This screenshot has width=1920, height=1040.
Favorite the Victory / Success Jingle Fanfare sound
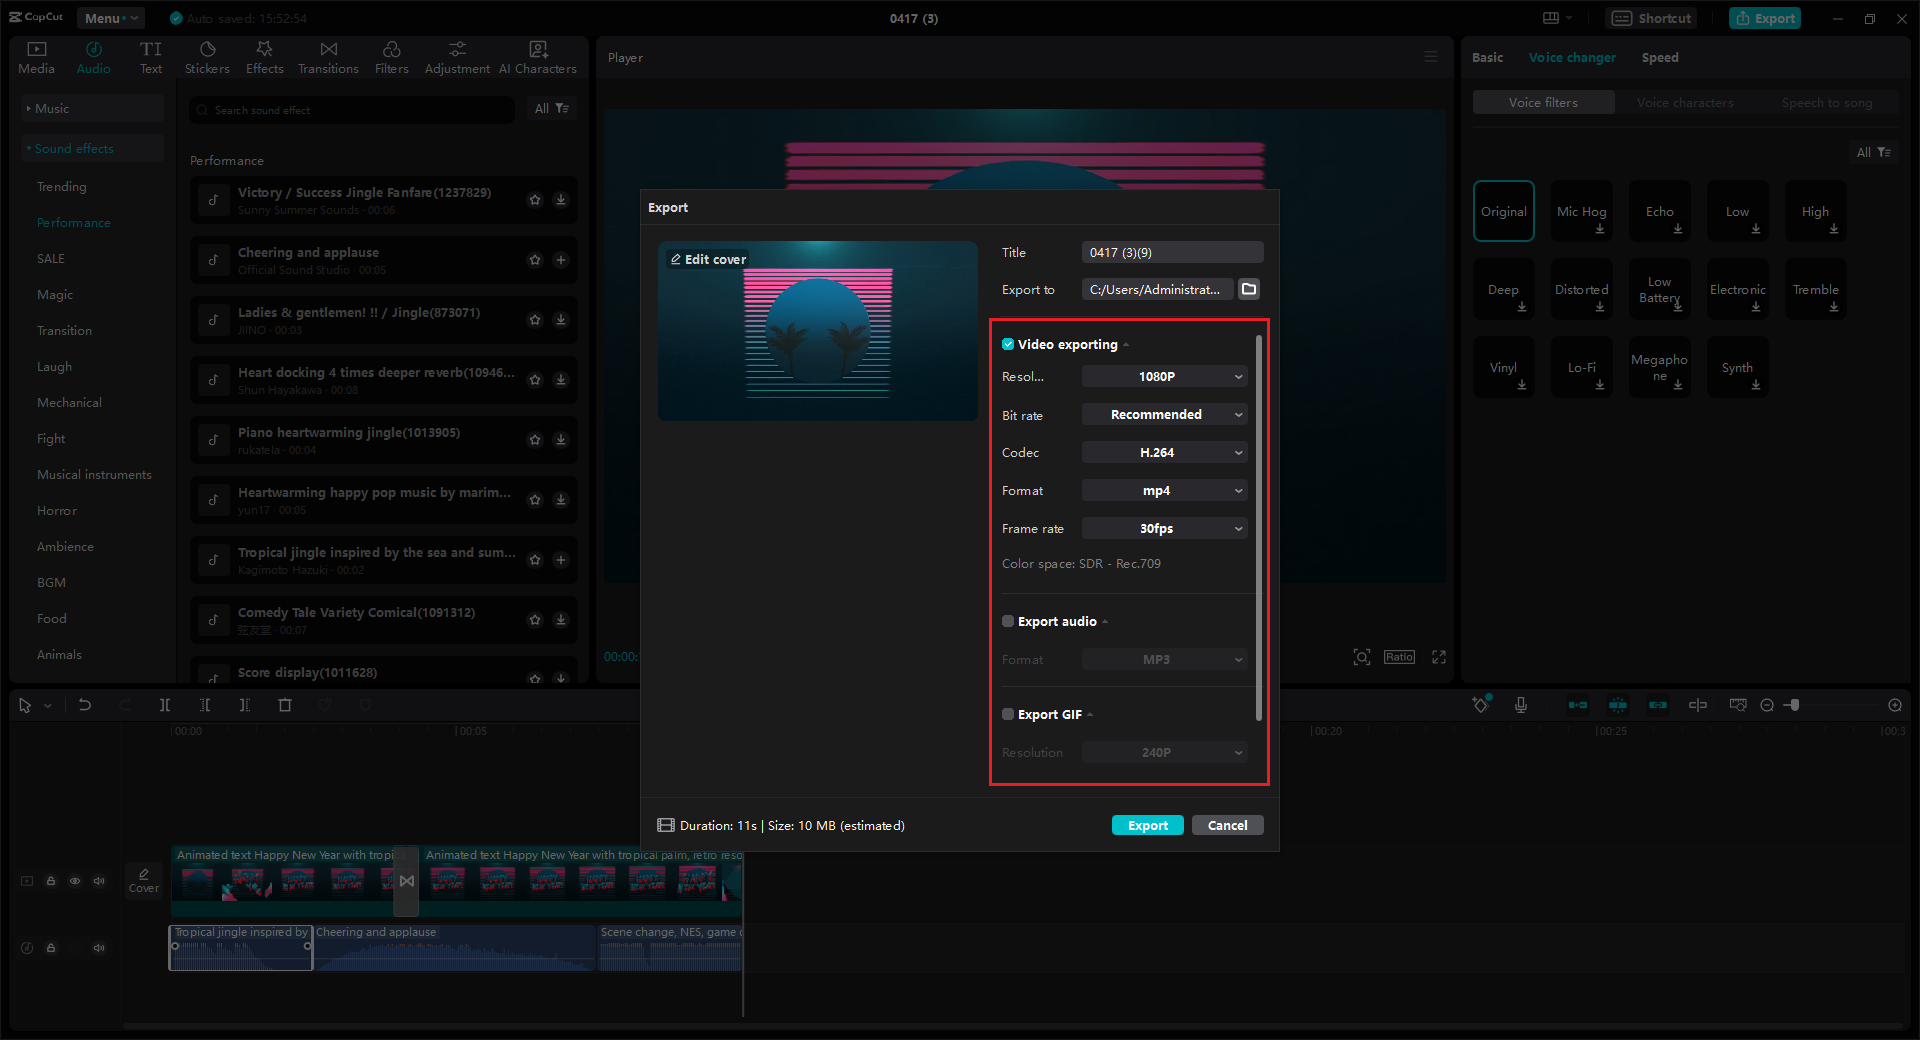[x=535, y=200]
